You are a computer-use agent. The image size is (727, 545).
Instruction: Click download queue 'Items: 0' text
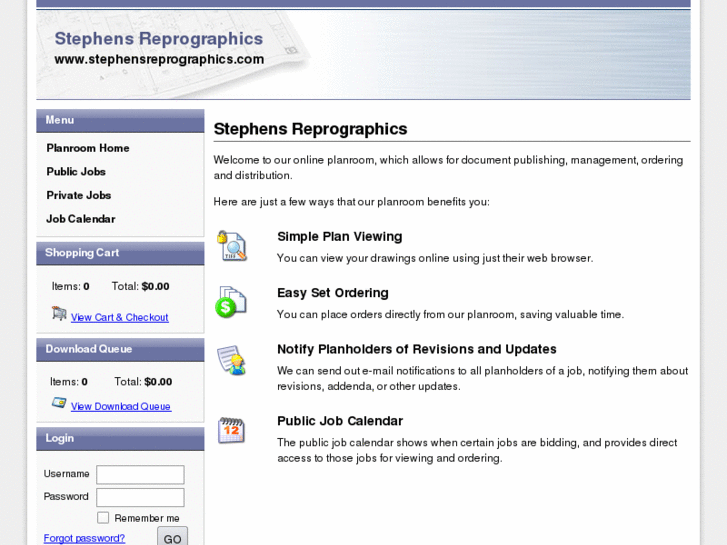pyautogui.click(x=69, y=382)
